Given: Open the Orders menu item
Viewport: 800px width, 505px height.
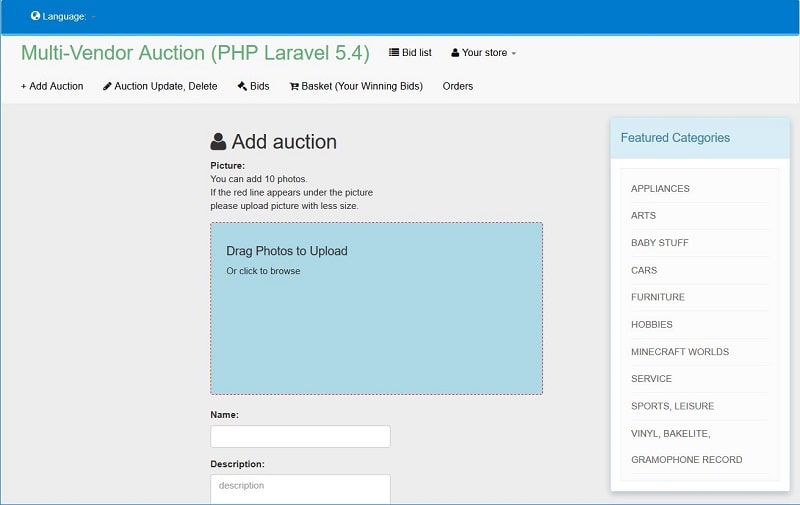Looking at the screenshot, I should (x=458, y=86).
